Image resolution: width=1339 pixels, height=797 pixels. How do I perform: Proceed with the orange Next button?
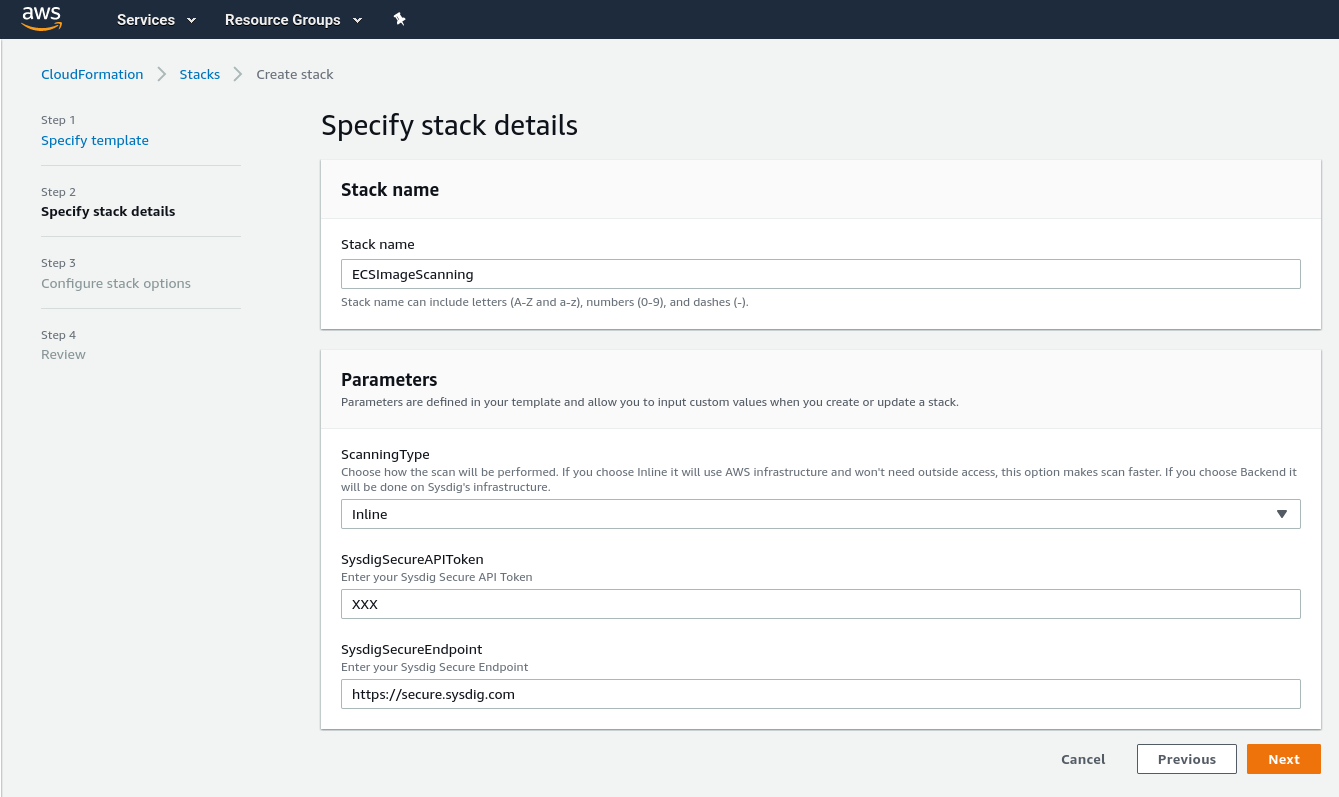(1283, 759)
